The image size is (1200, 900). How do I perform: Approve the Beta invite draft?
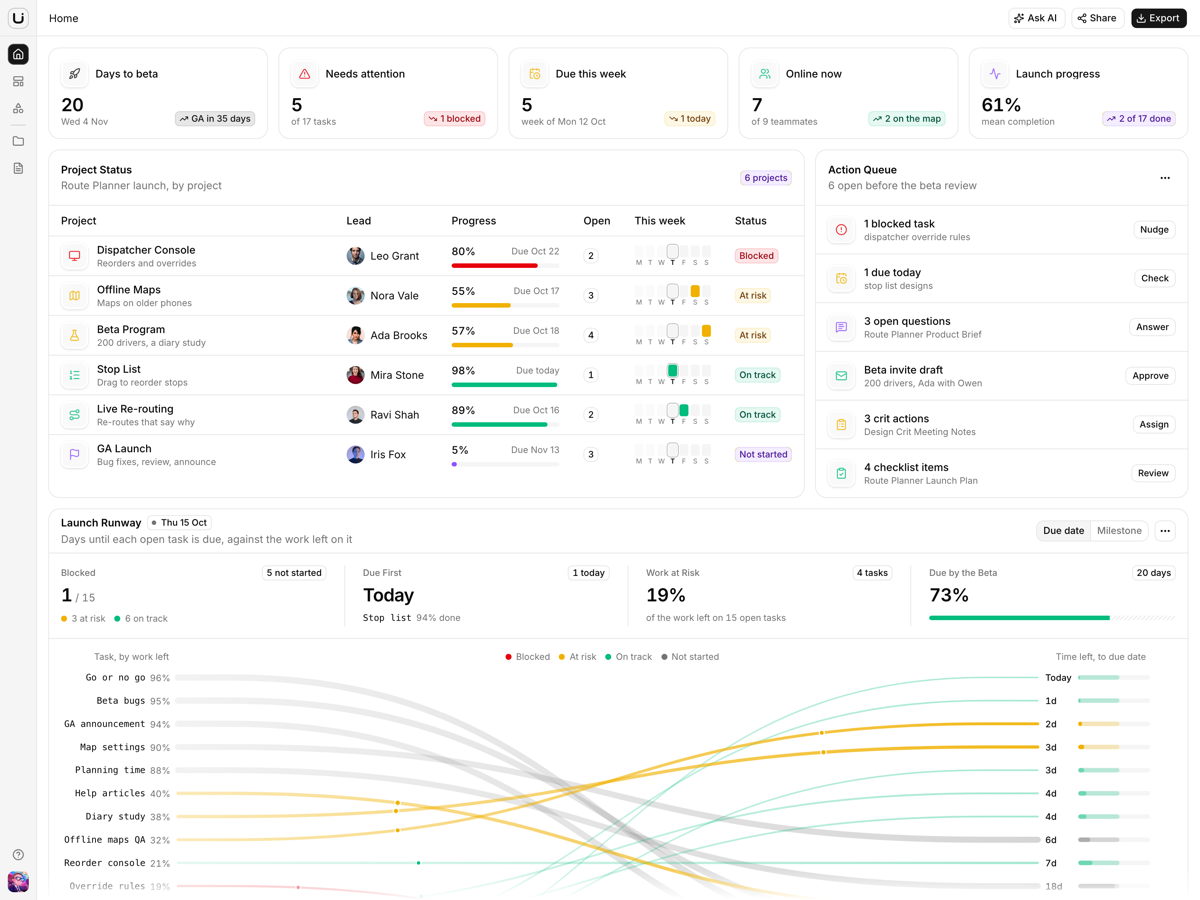tap(1150, 376)
